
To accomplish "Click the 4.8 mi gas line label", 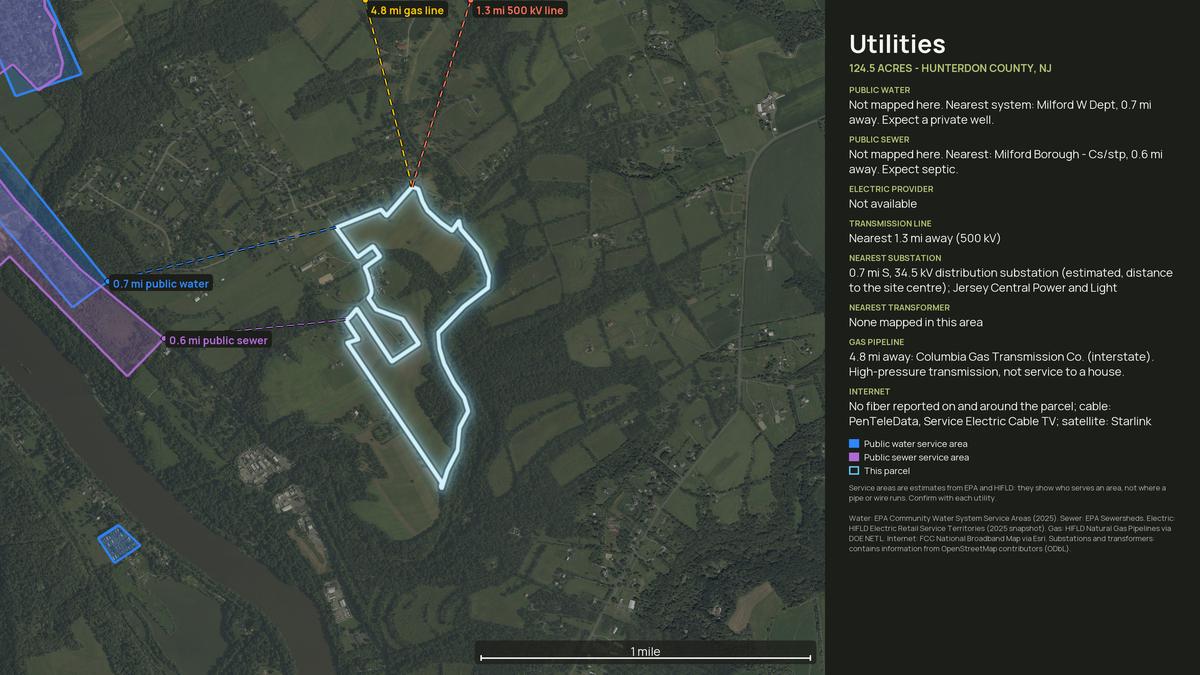I will click(407, 11).
